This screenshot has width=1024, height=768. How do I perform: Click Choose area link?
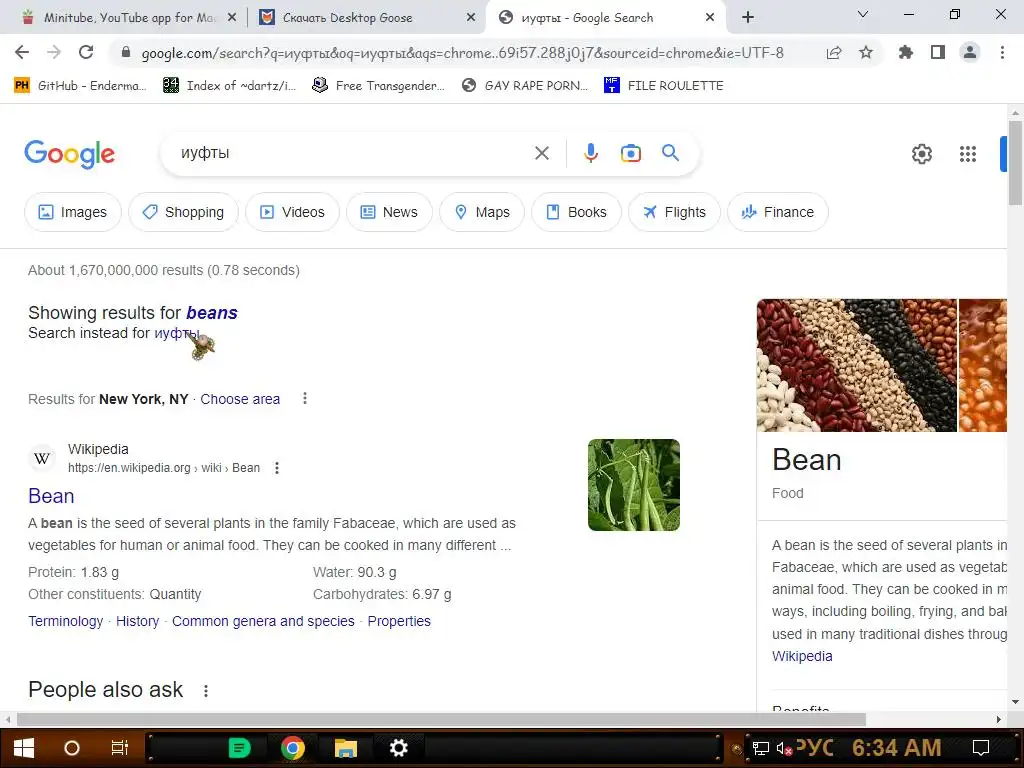tap(240, 399)
